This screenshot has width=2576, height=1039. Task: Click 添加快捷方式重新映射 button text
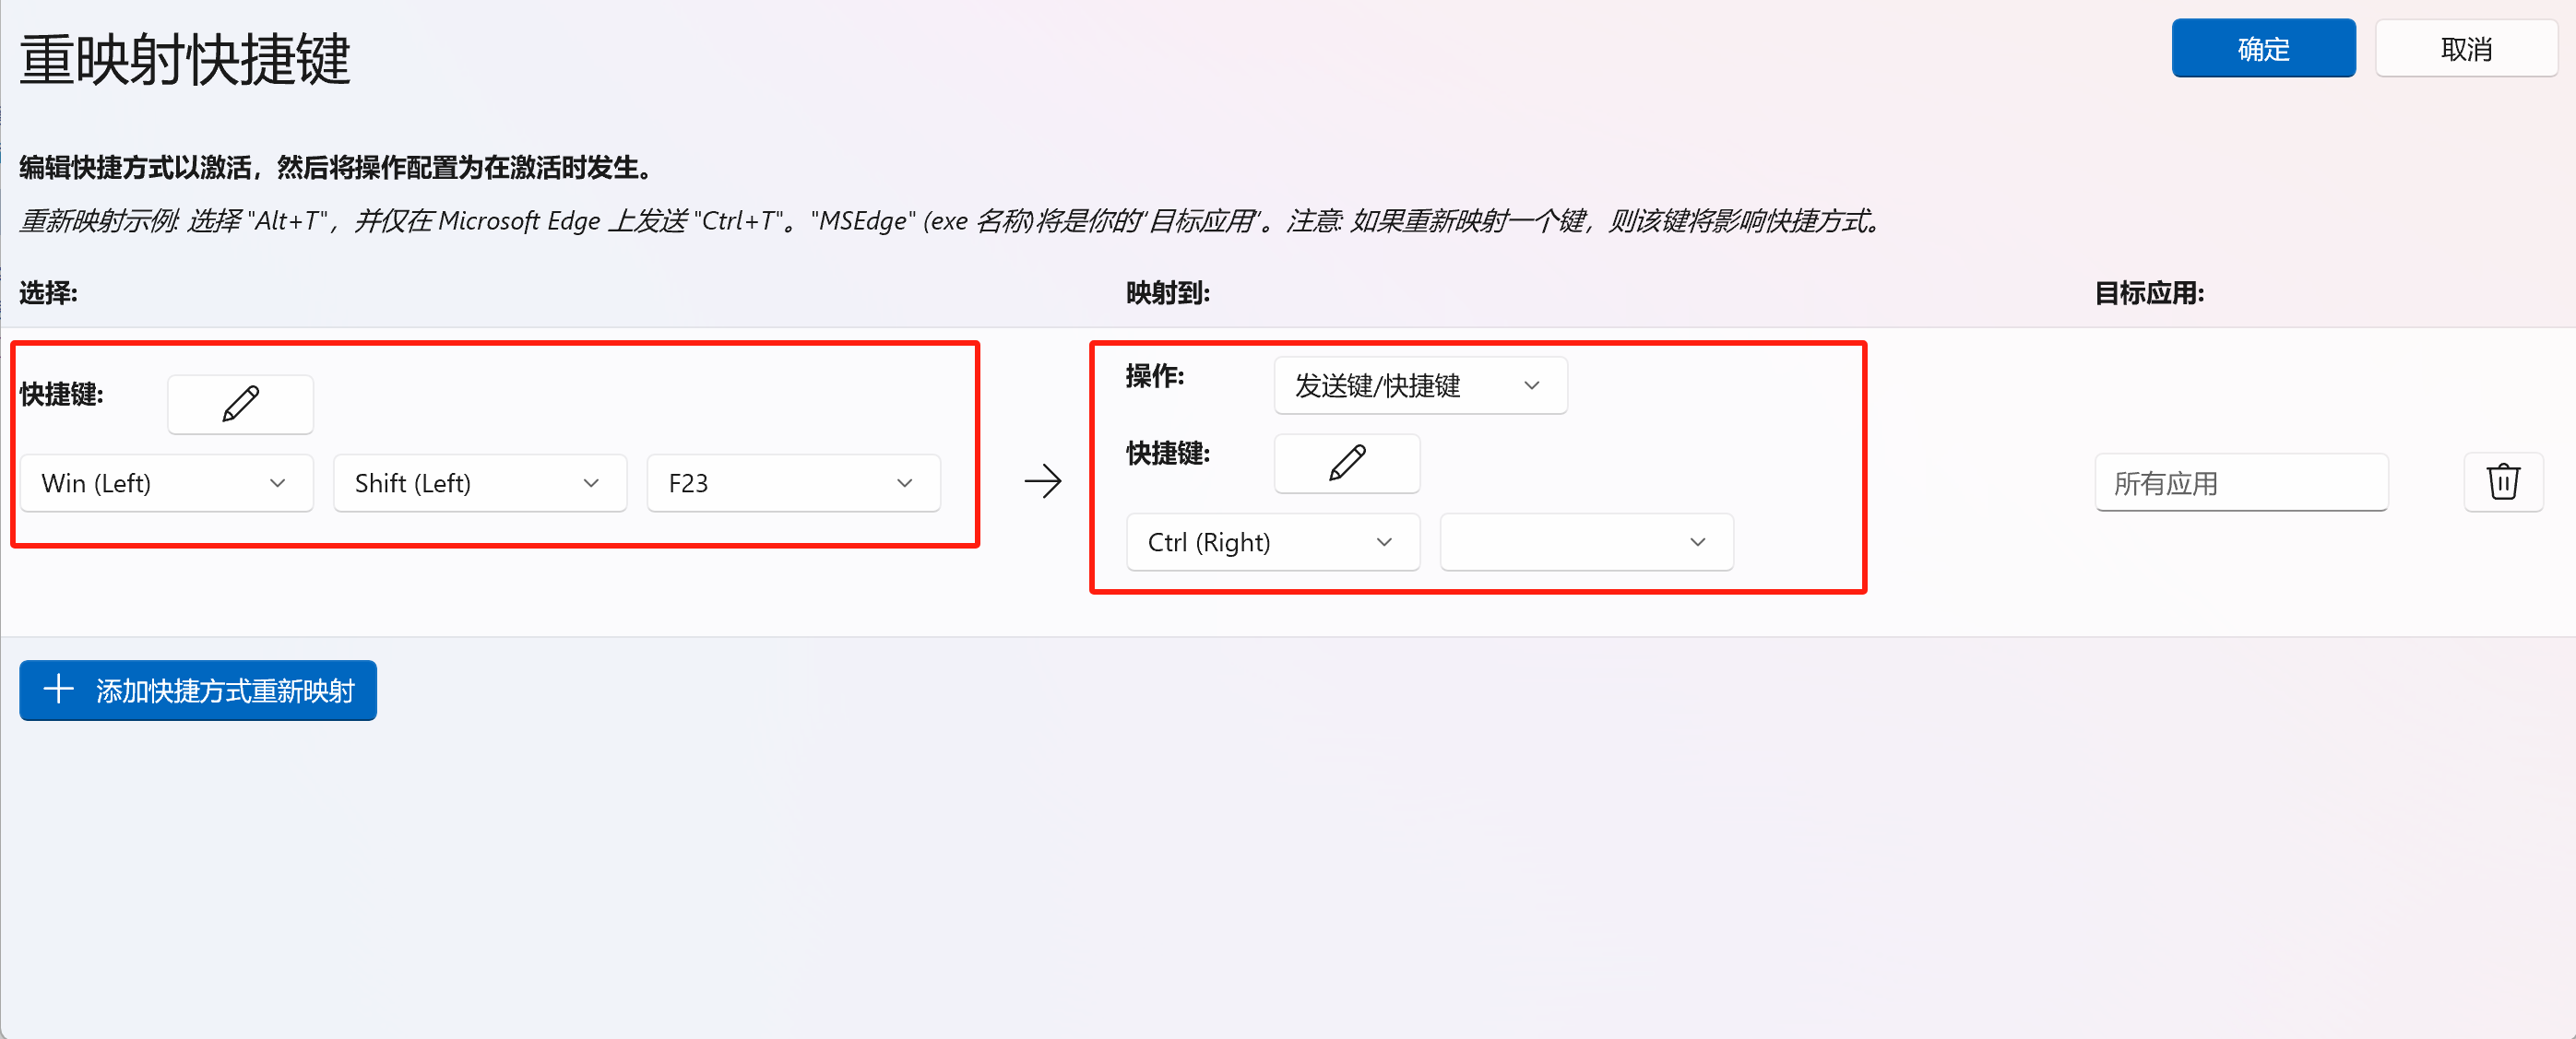pos(225,691)
